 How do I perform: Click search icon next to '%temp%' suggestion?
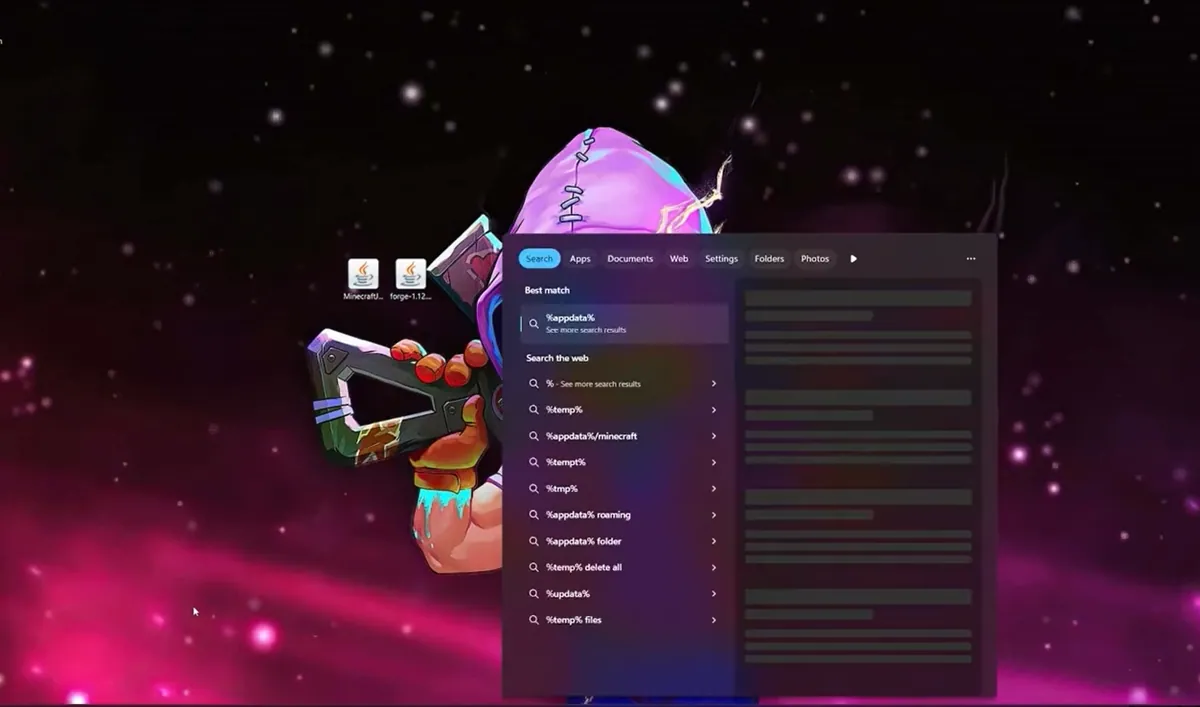pyautogui.click(x=534, y=410)
